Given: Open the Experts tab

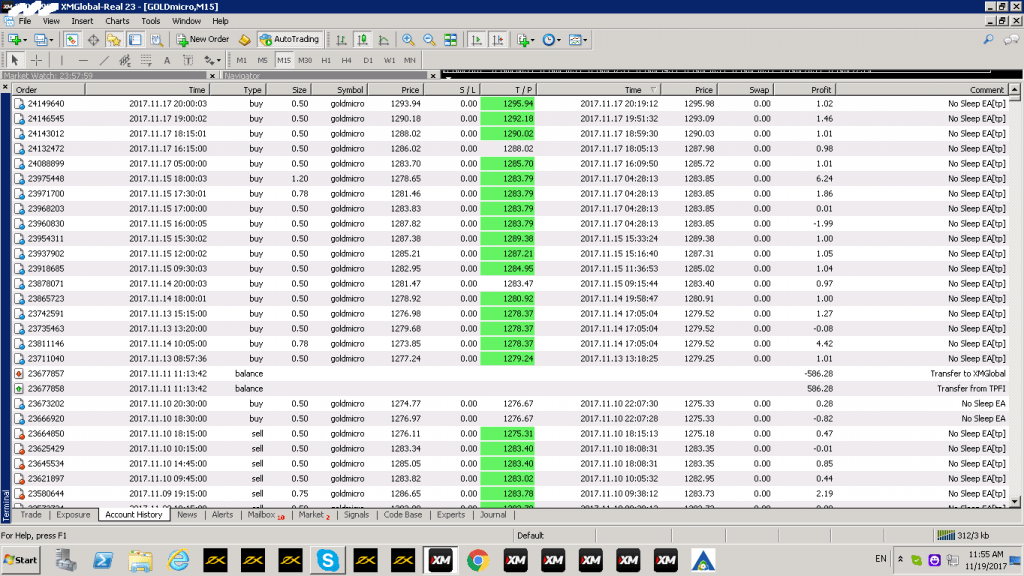Looking at the screenshot, I should tap(451, 515).
